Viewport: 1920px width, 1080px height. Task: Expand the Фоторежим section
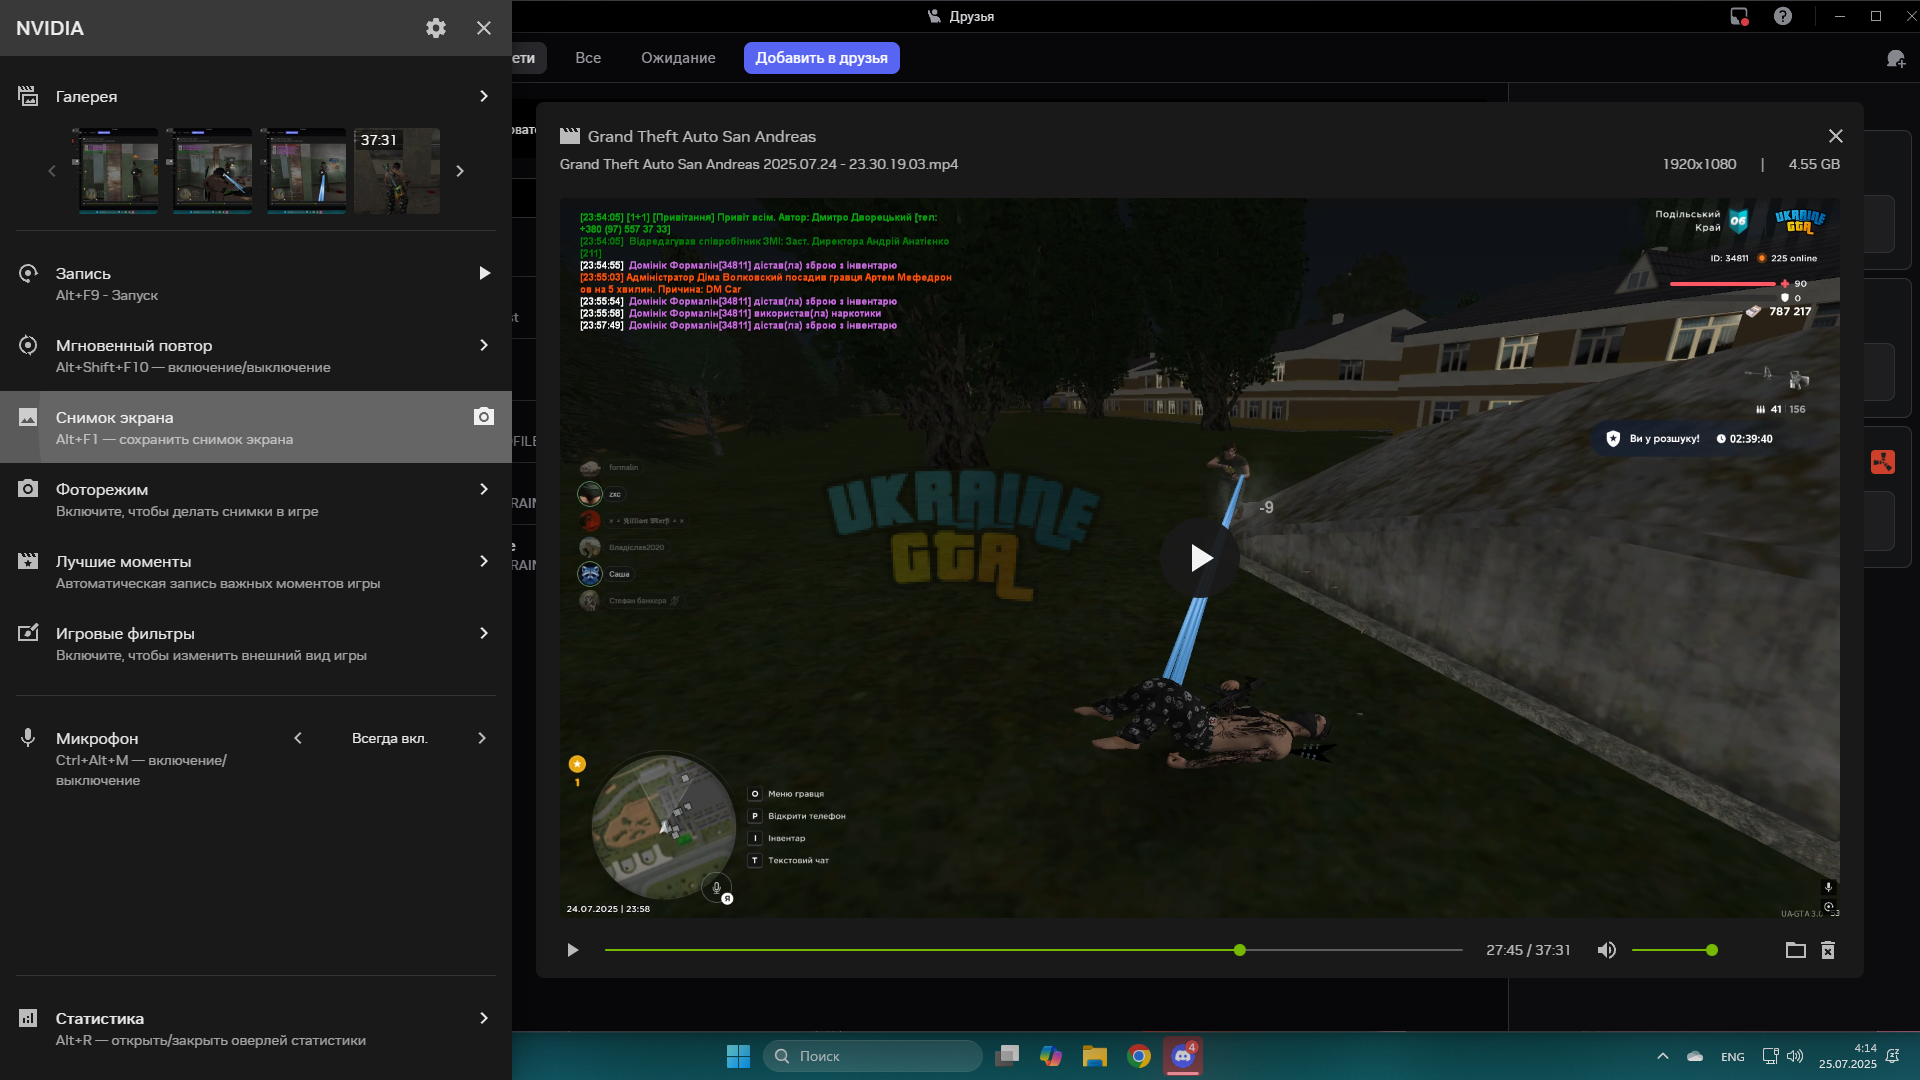pyautogui.click(x=484, y=489)
